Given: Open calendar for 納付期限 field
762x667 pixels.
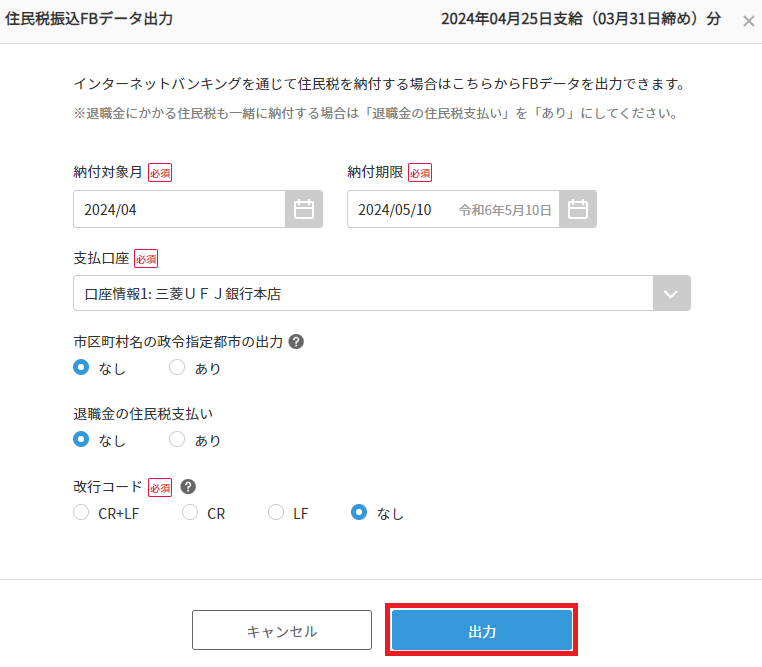Looking at the screenshot, I should [x=578, y=209].
